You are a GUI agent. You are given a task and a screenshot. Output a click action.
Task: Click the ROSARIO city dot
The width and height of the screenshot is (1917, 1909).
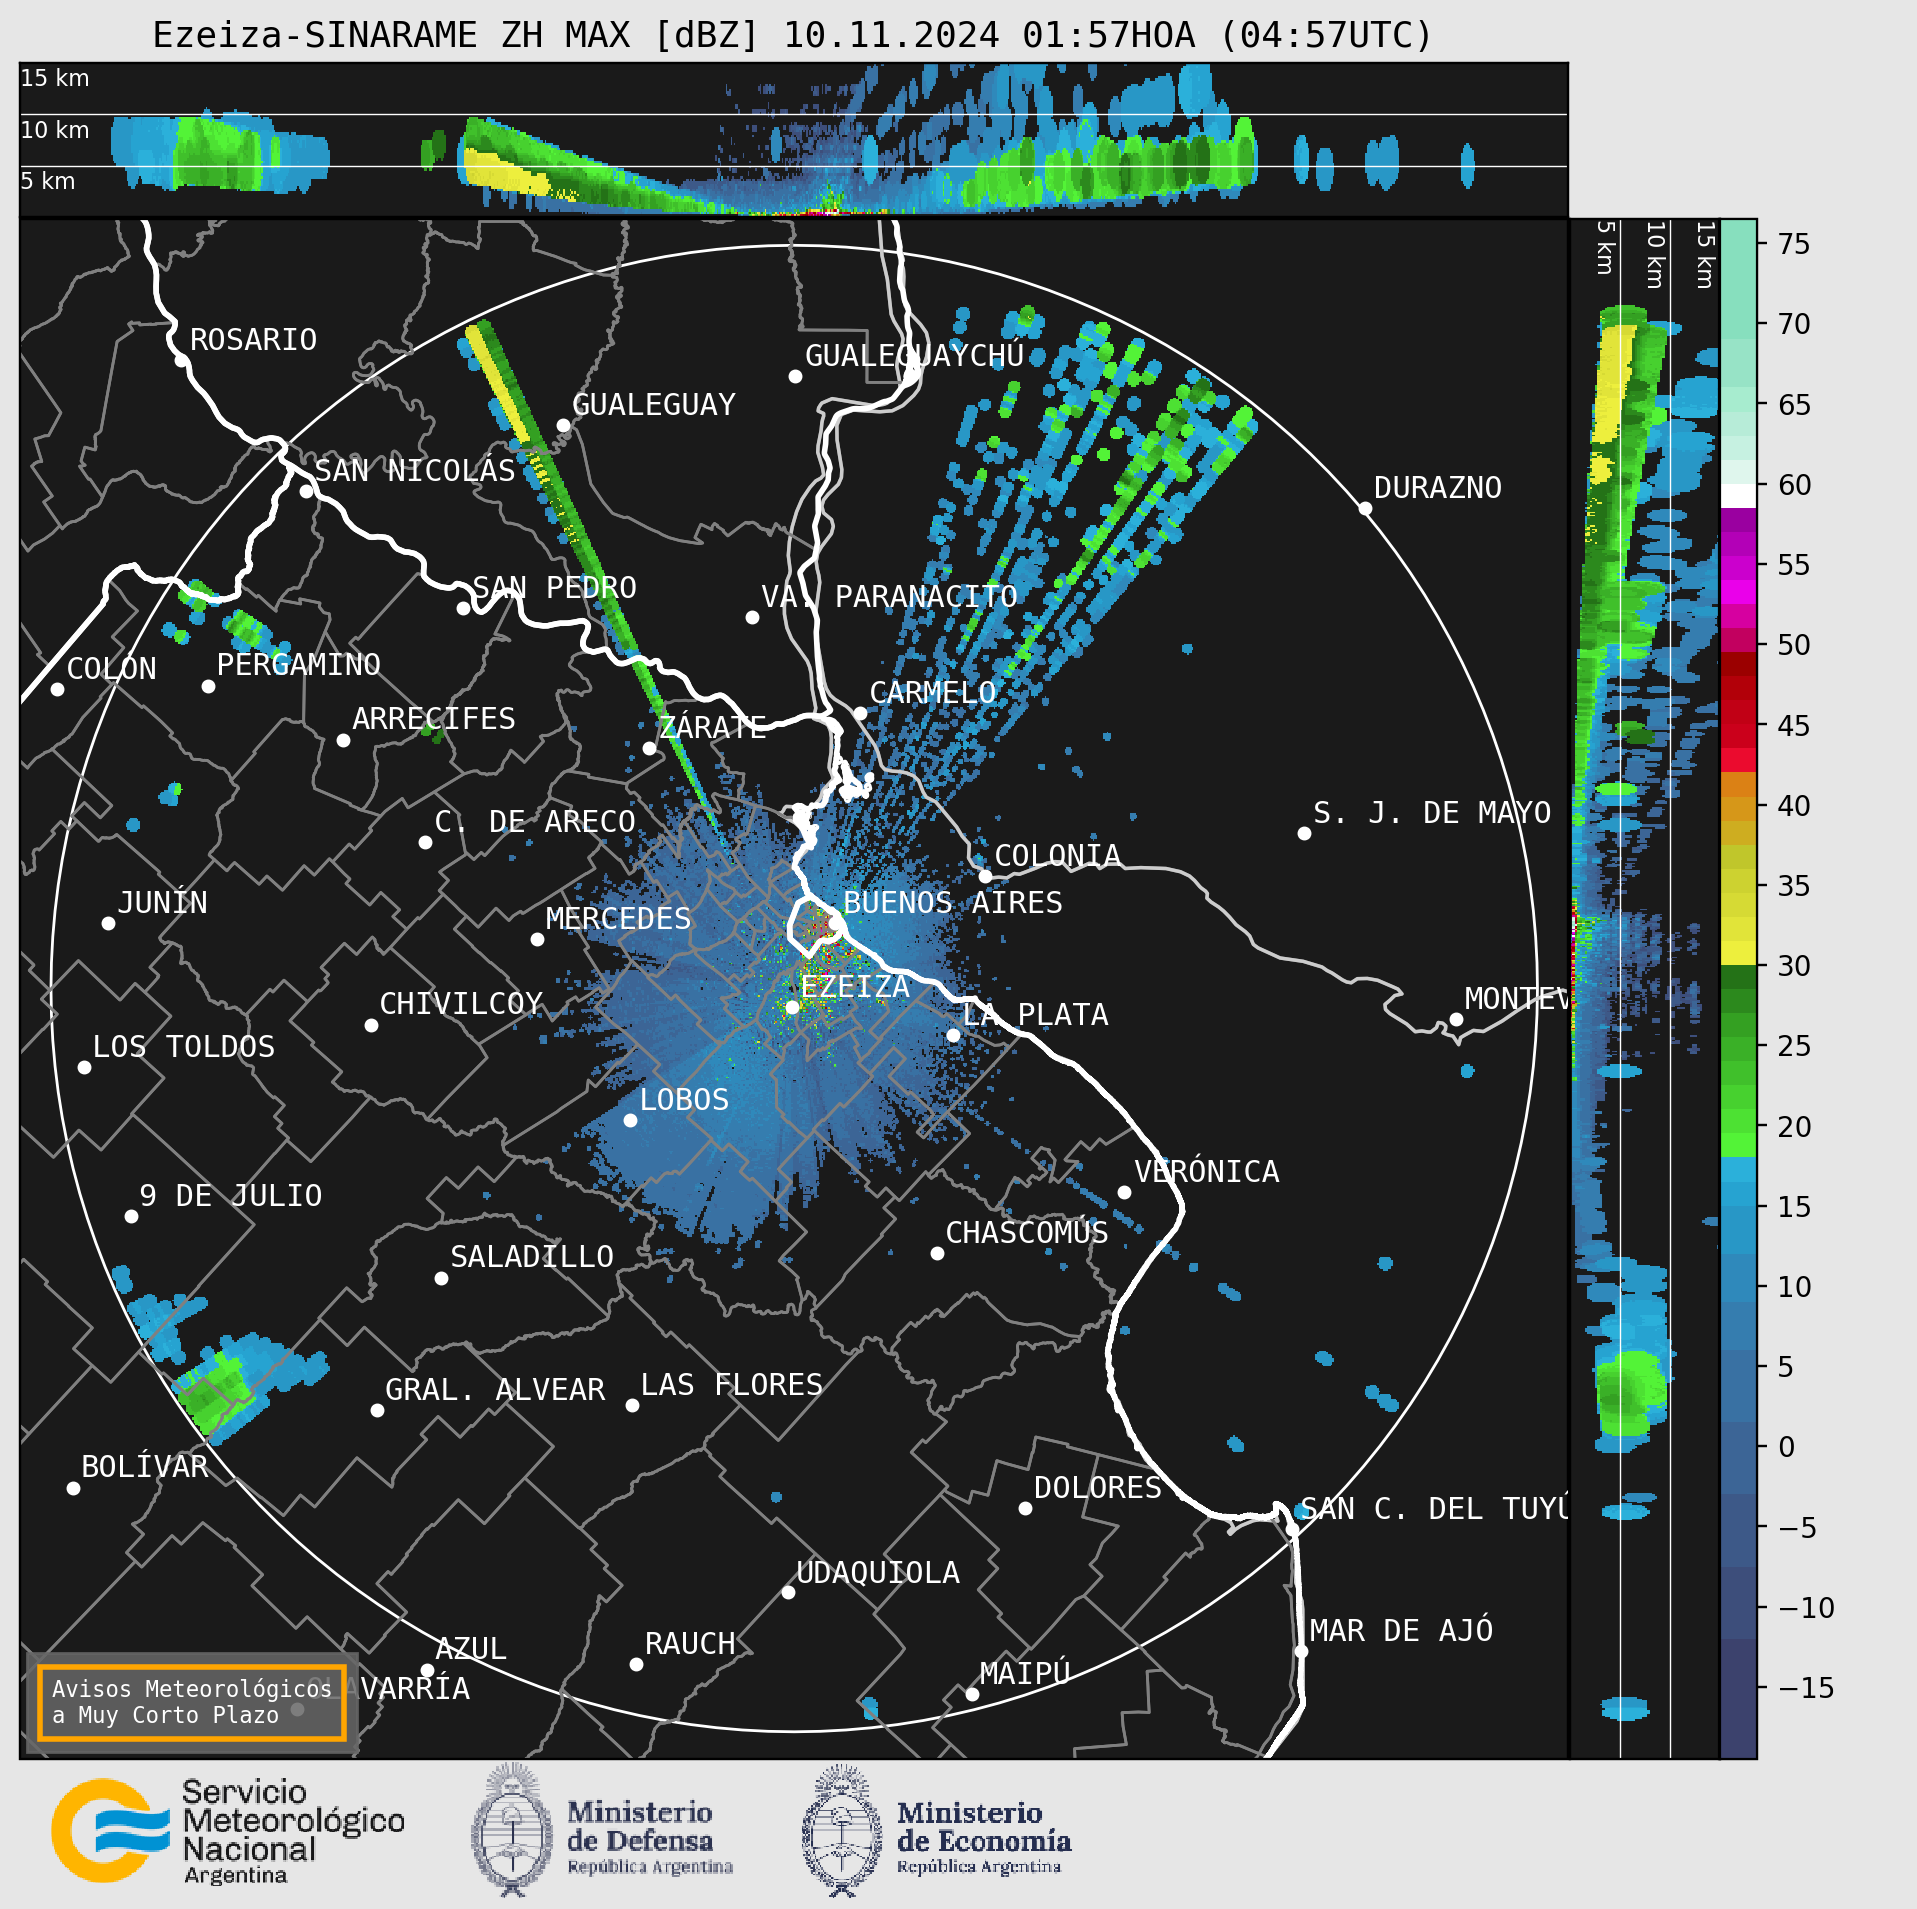(181, 361)
